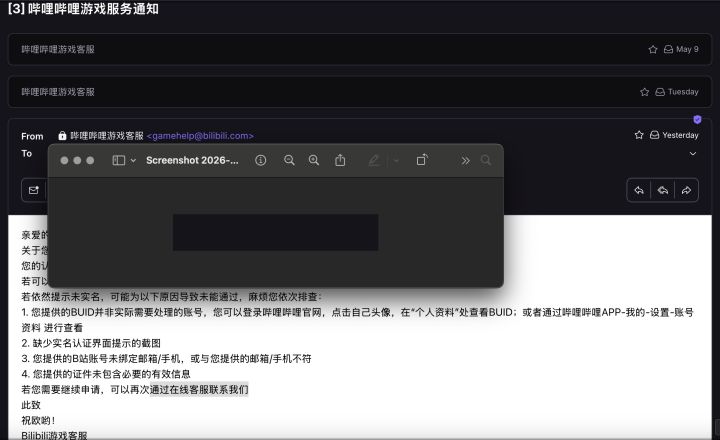The image size is (720, 440).
Task: Toggle Preview sidebar view button
Action: (x=118, y=160)
